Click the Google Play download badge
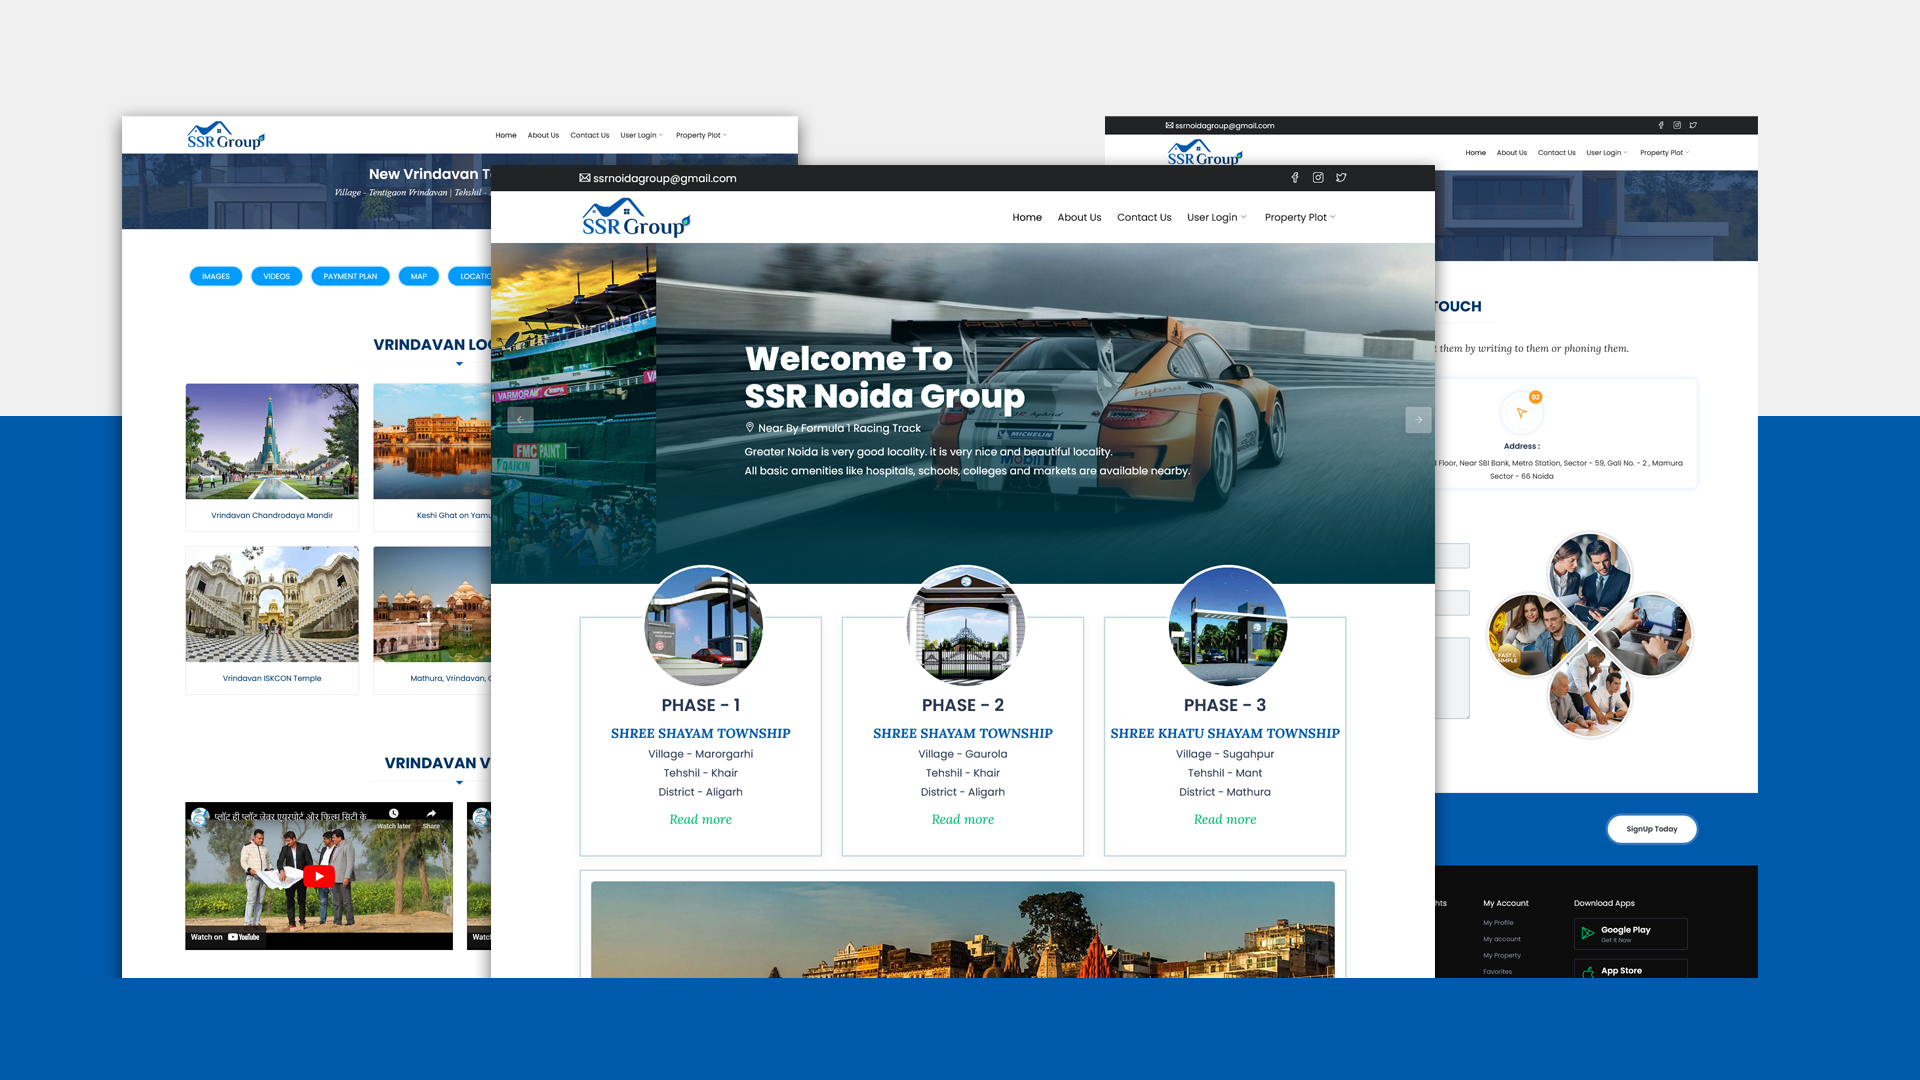 pos(1630,933)
